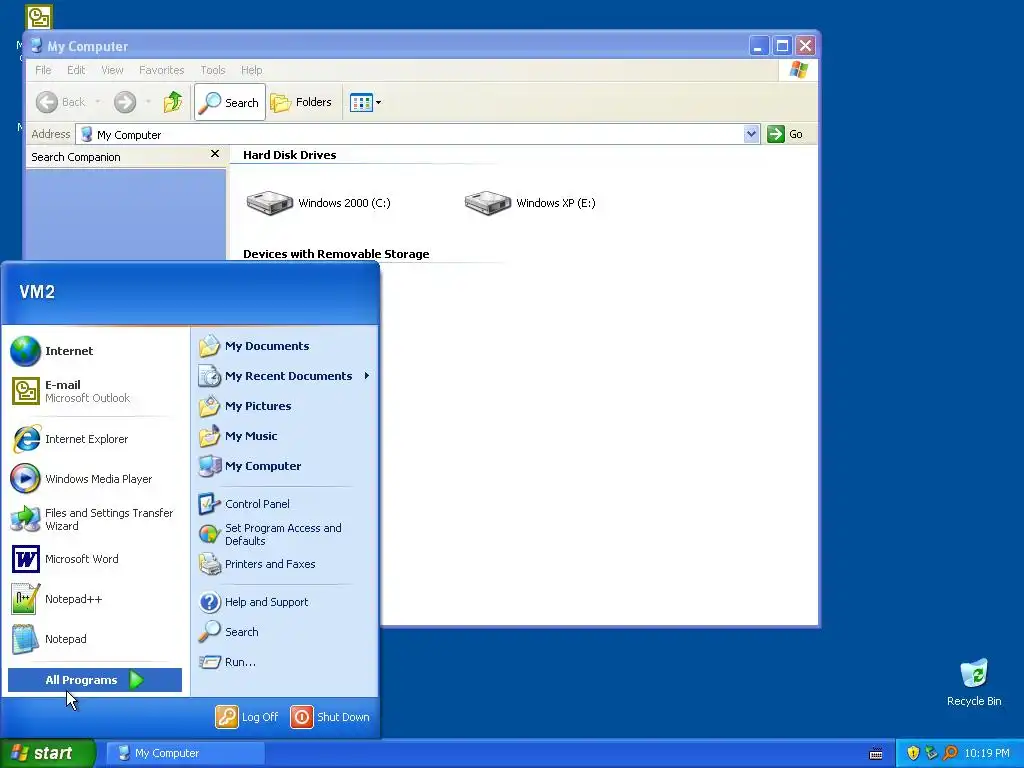Click the Windows flag logo in toolbar
This screenshot has width=1024, height=768.
pyautogui.click(x=798, y=70)
